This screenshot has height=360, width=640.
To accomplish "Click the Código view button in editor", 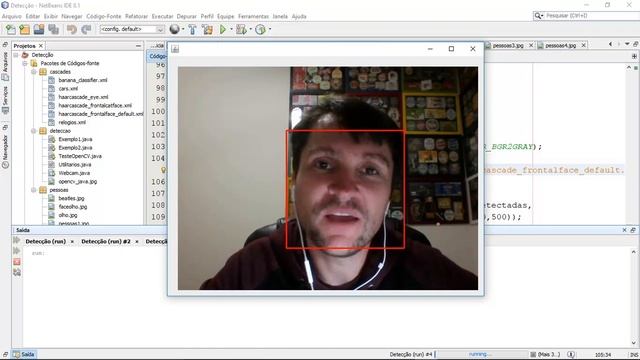I will 157,56.
